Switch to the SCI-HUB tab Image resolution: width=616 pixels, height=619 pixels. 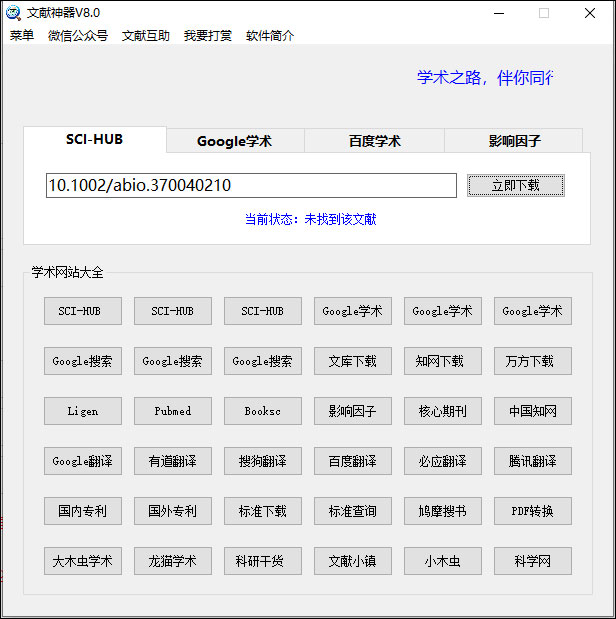click(x=95, y=139)
